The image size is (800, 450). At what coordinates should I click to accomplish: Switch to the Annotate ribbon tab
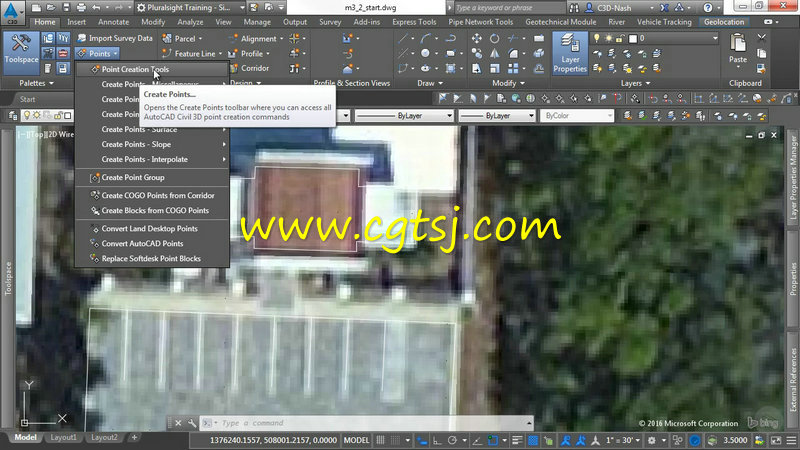click(113, 22)
